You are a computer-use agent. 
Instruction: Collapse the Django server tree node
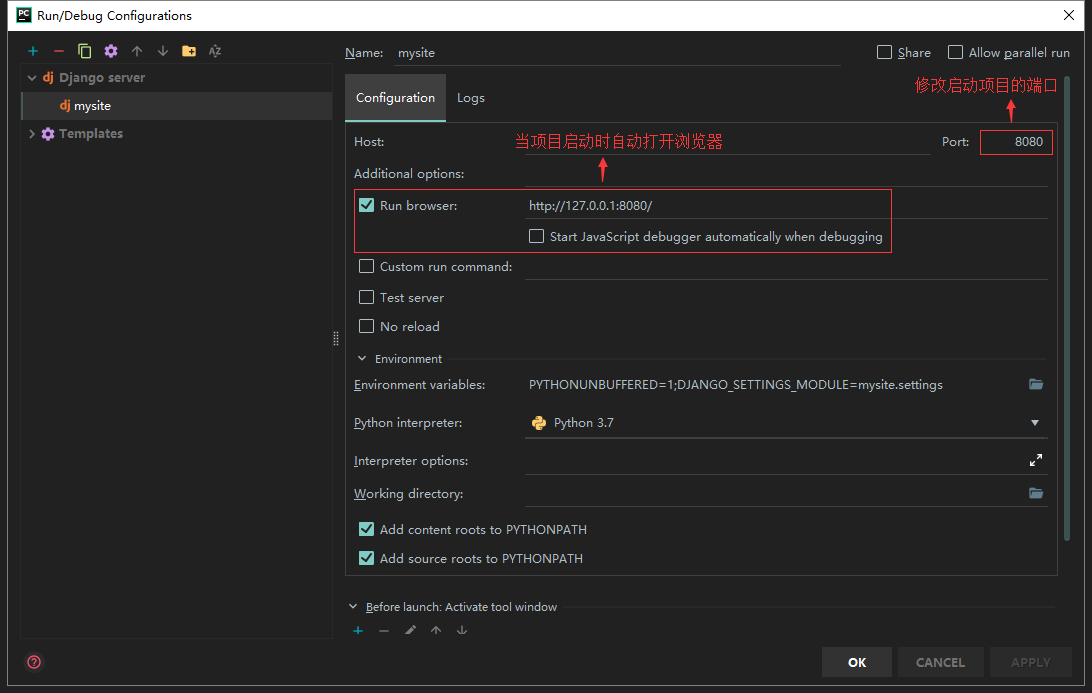(32, 78)
